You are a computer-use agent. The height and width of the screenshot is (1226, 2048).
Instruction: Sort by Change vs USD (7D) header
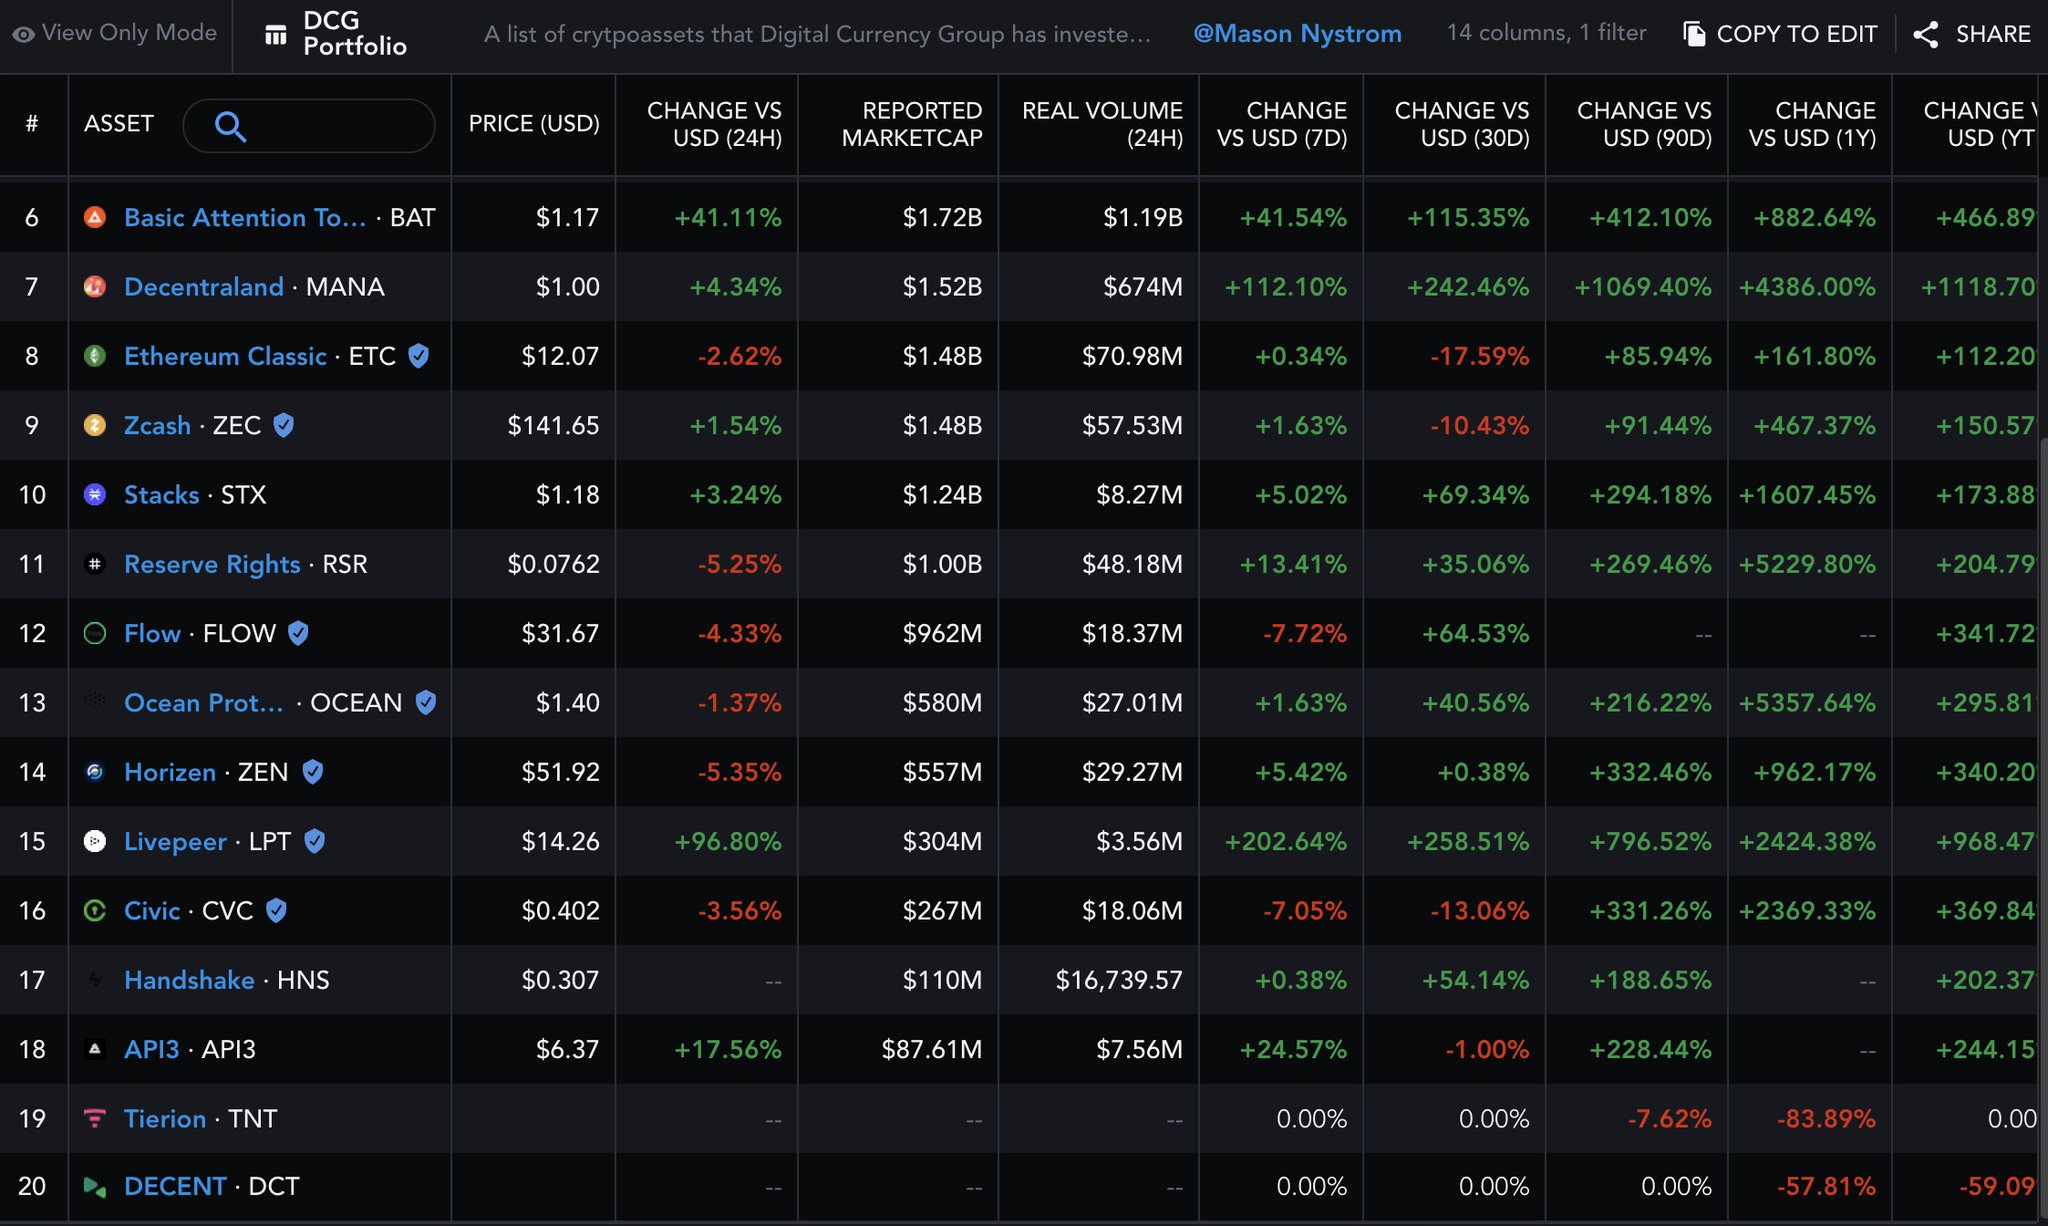tap(1282, 124)
